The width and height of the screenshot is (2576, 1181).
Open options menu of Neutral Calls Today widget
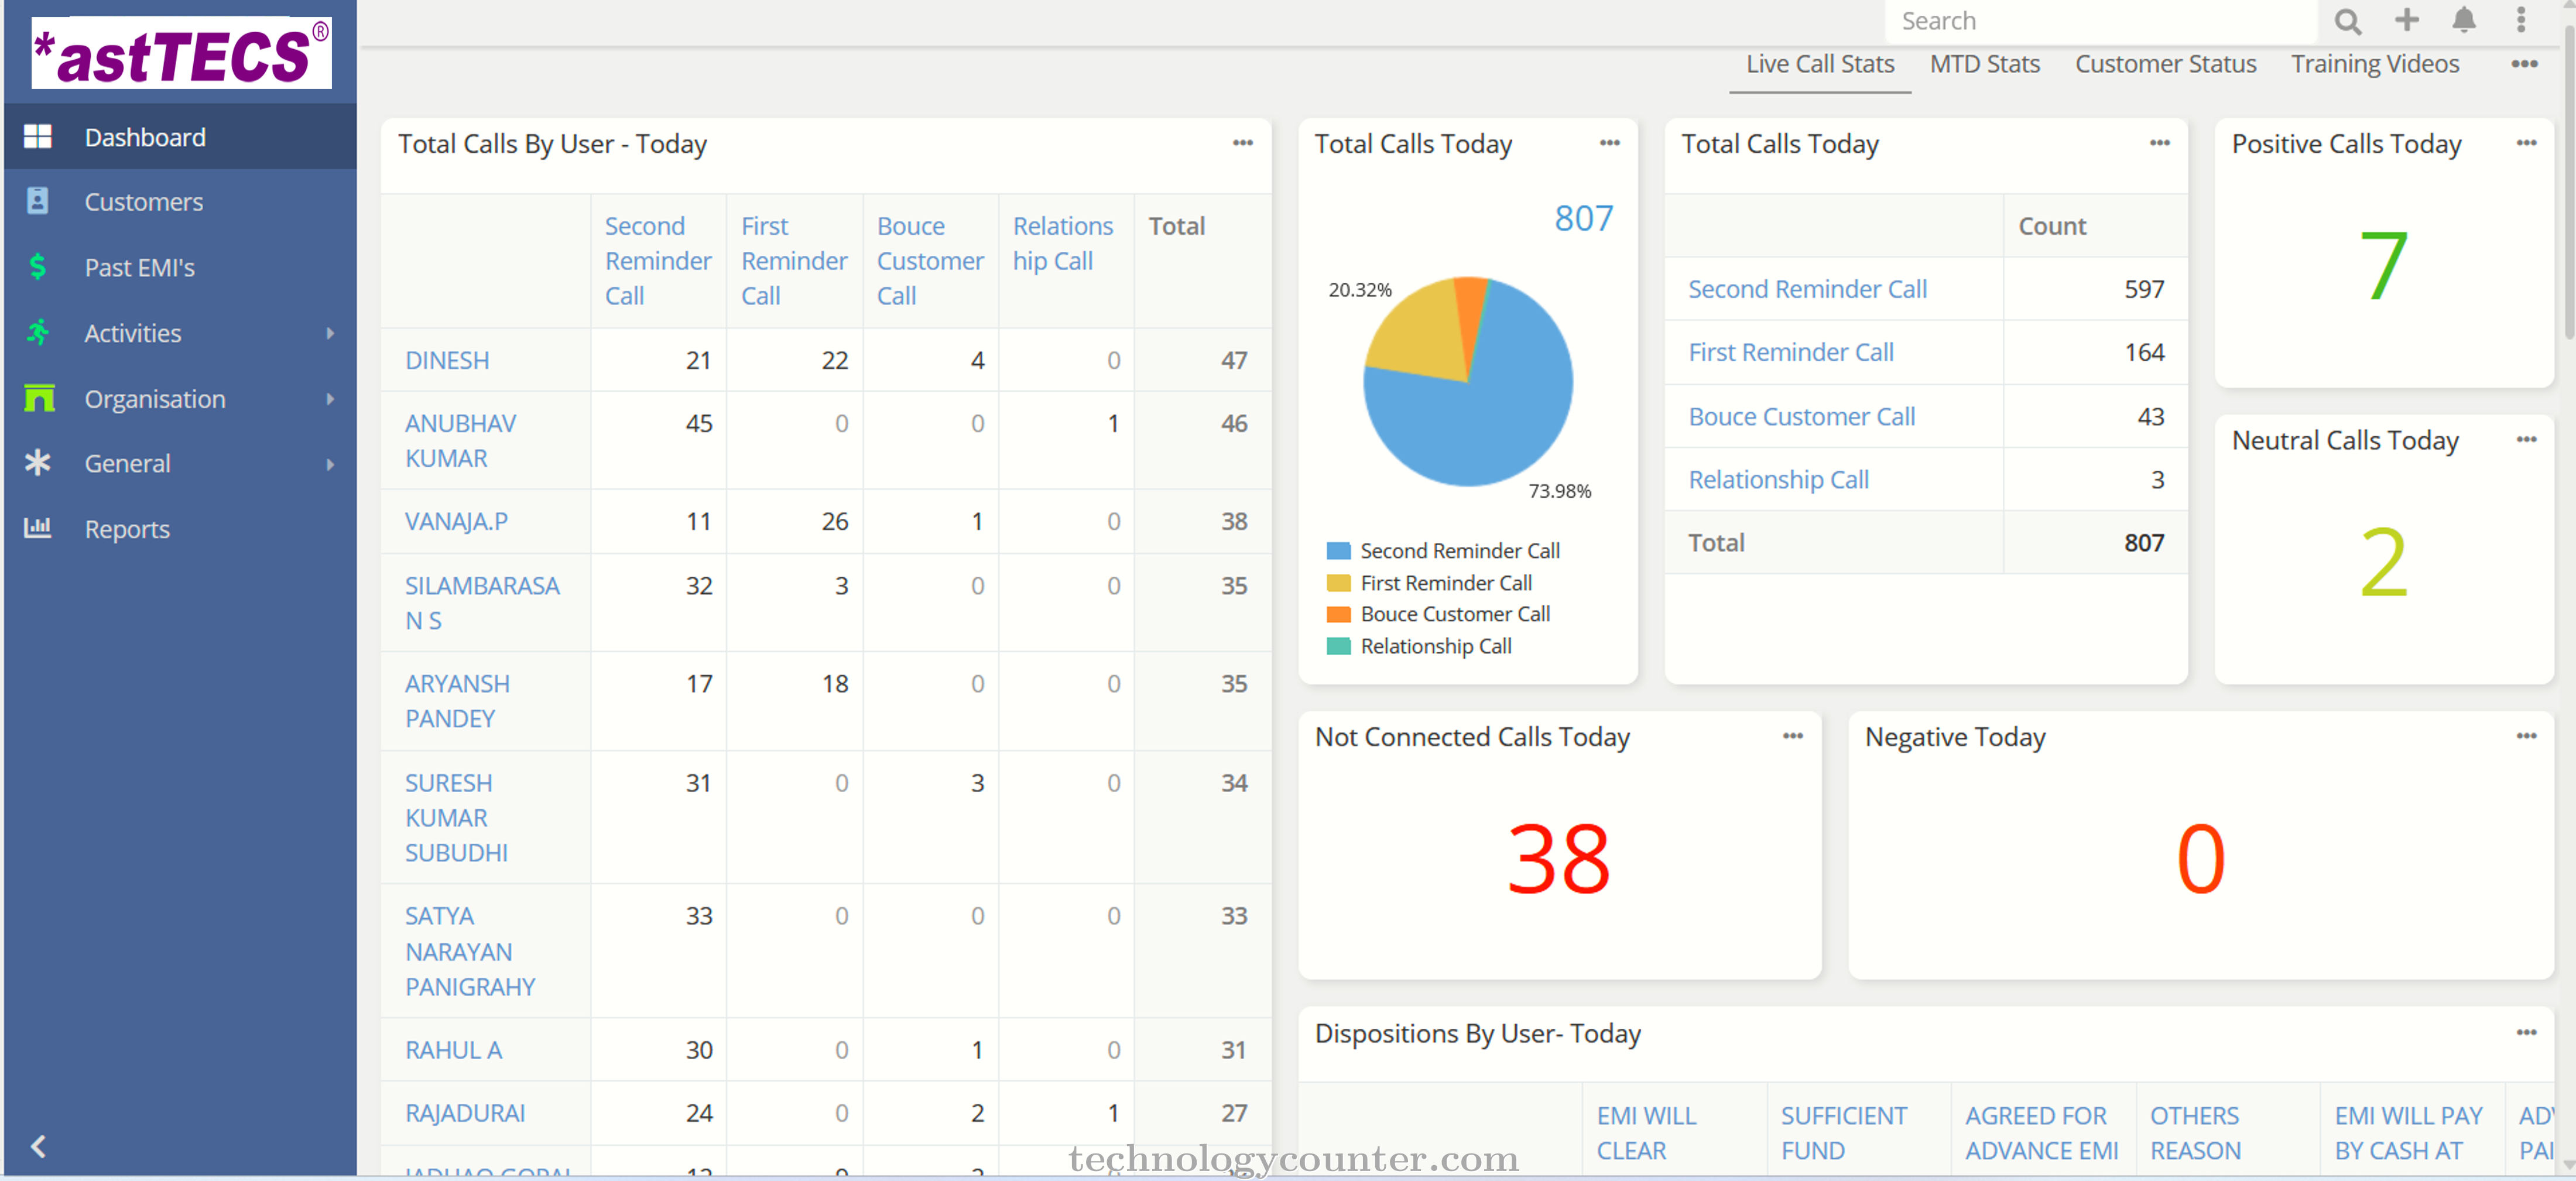[x=2526, y=439]
